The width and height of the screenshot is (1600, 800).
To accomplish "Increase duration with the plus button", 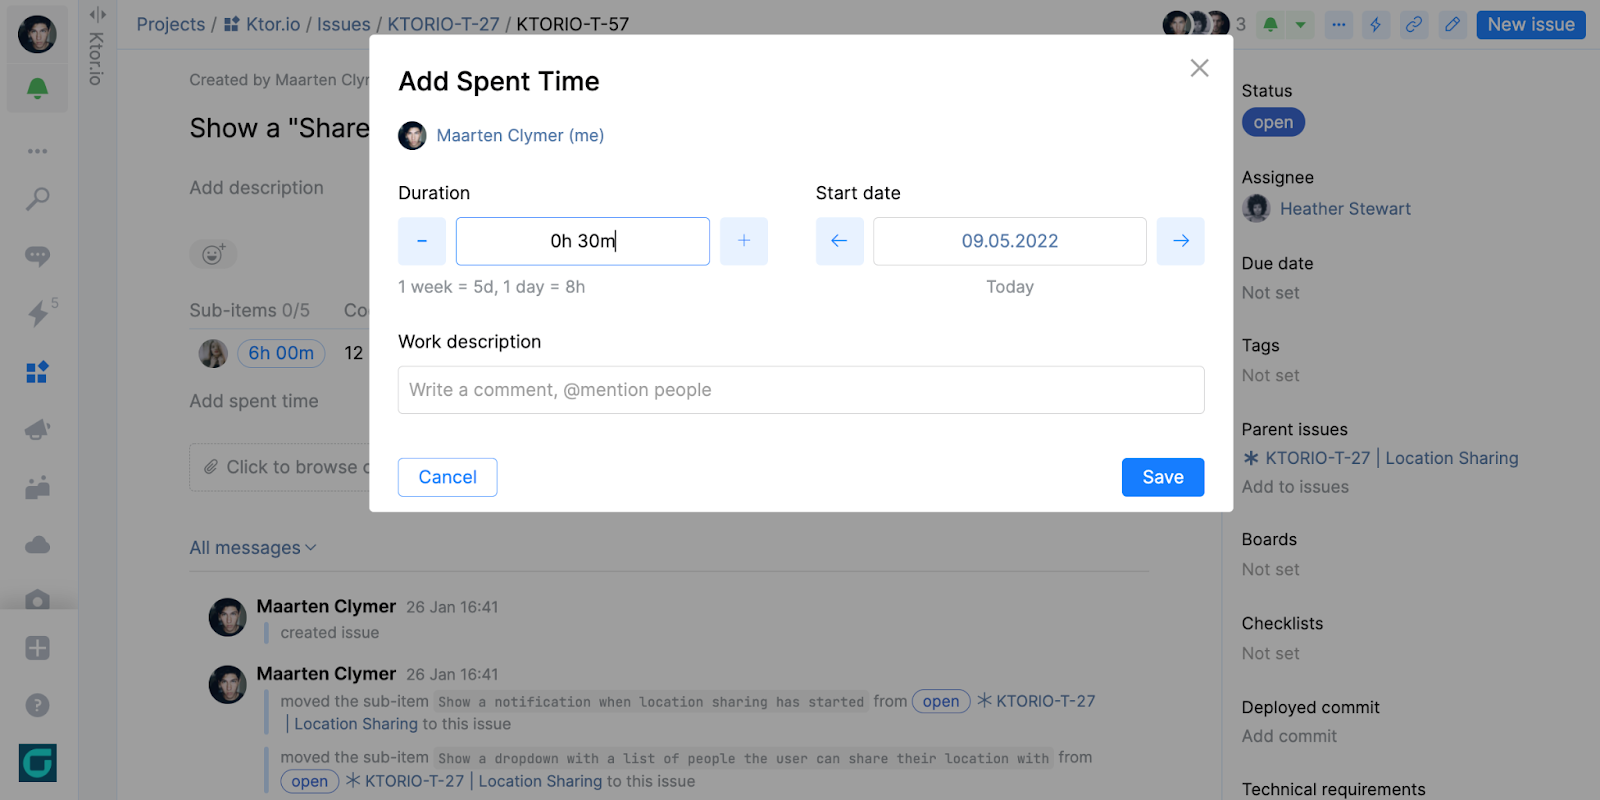I will click(744, 241).
